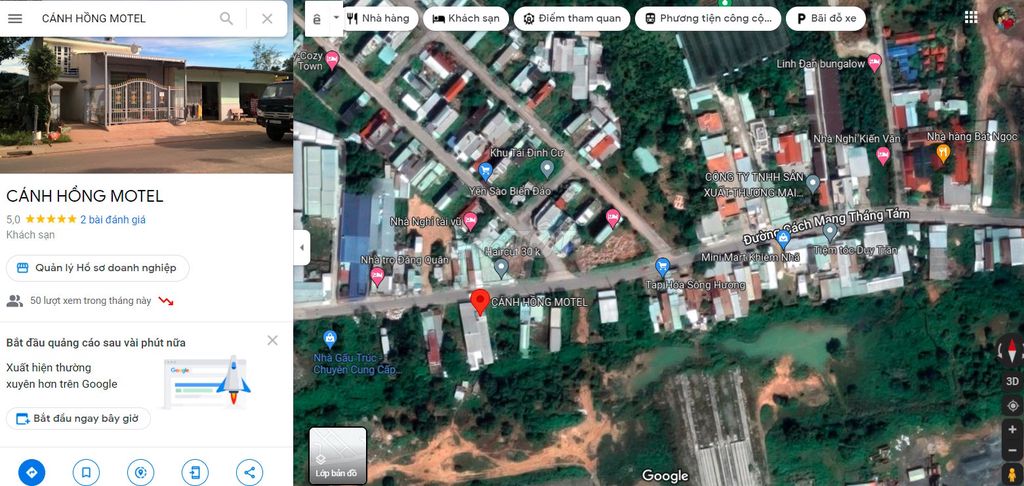Click the unlabeled hotel marker near Haircut
The height and width of the screenshot is (486, 1024).
pyautogui.click(x=613, y=216)
